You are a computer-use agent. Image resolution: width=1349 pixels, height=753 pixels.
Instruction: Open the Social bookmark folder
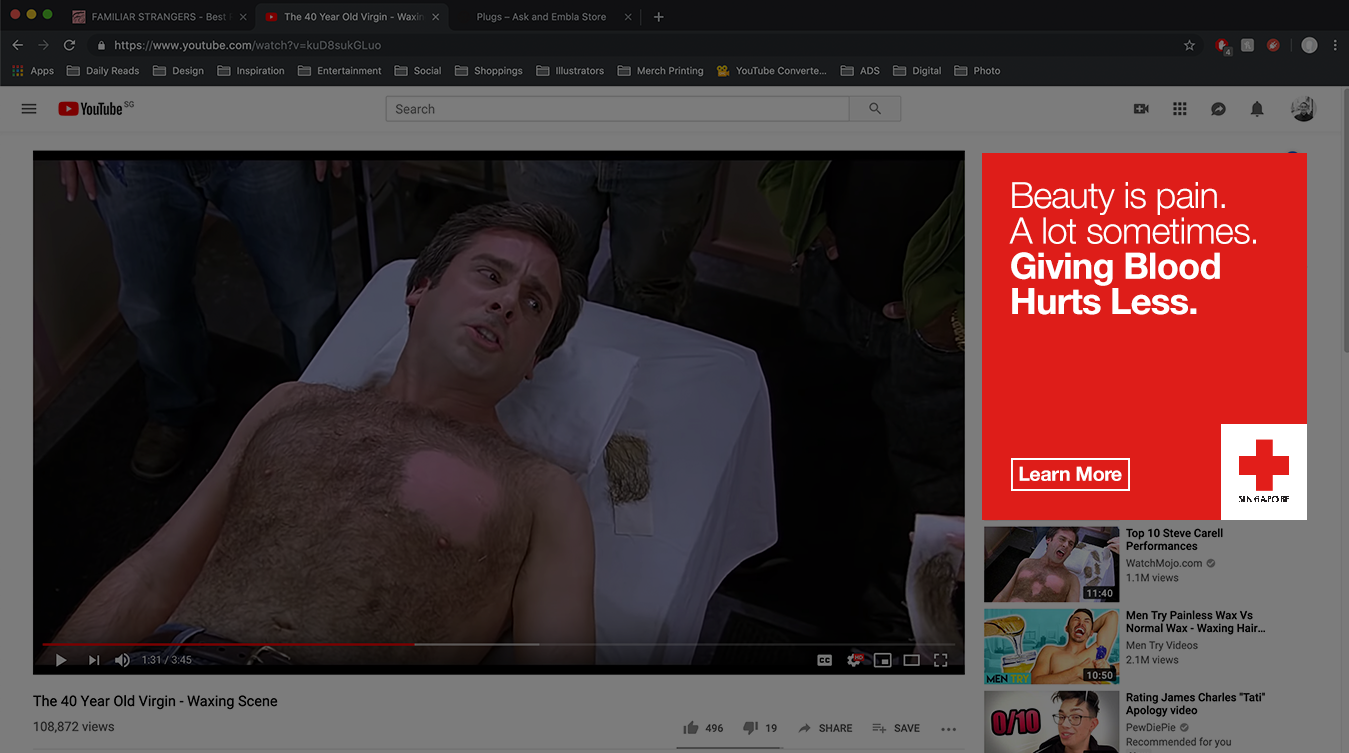pos(418,71)
